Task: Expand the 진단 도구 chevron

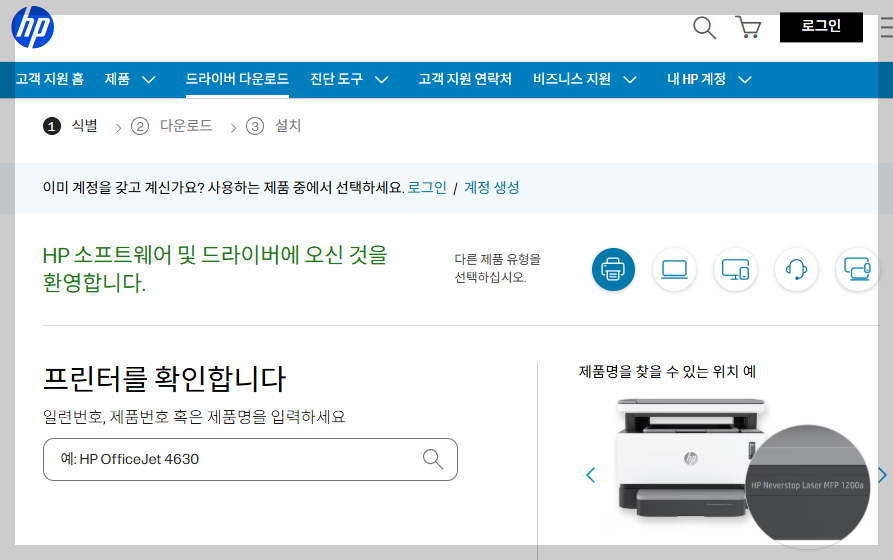Action: (382, 80)
